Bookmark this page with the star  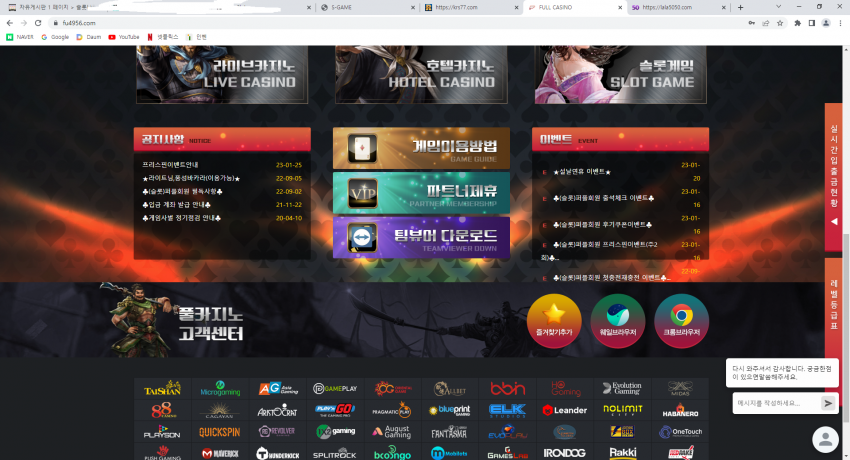point(780,23)
